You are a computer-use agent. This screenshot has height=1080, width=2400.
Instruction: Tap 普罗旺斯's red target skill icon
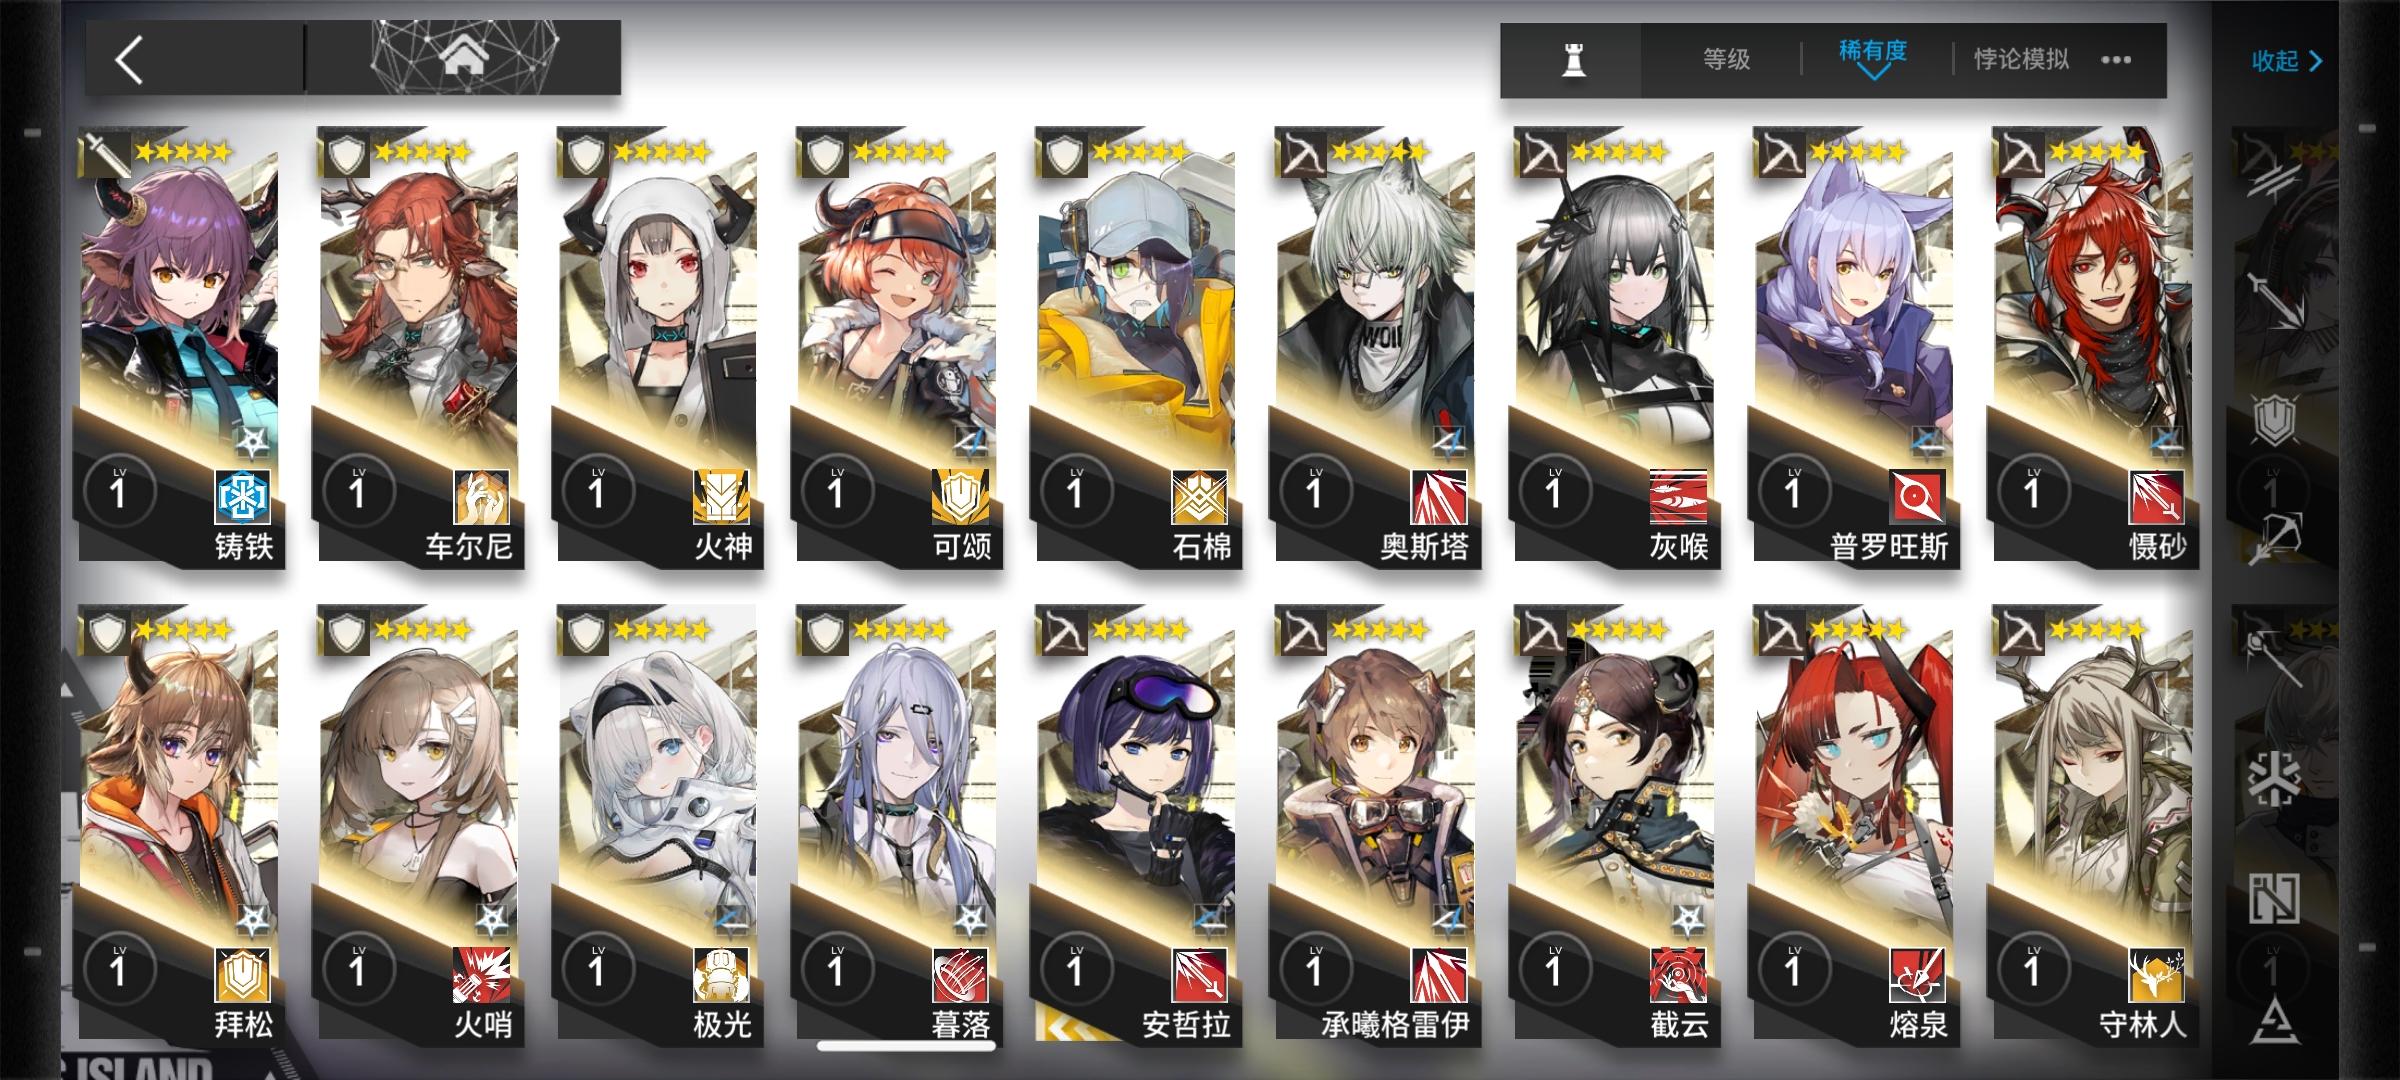1918,496
